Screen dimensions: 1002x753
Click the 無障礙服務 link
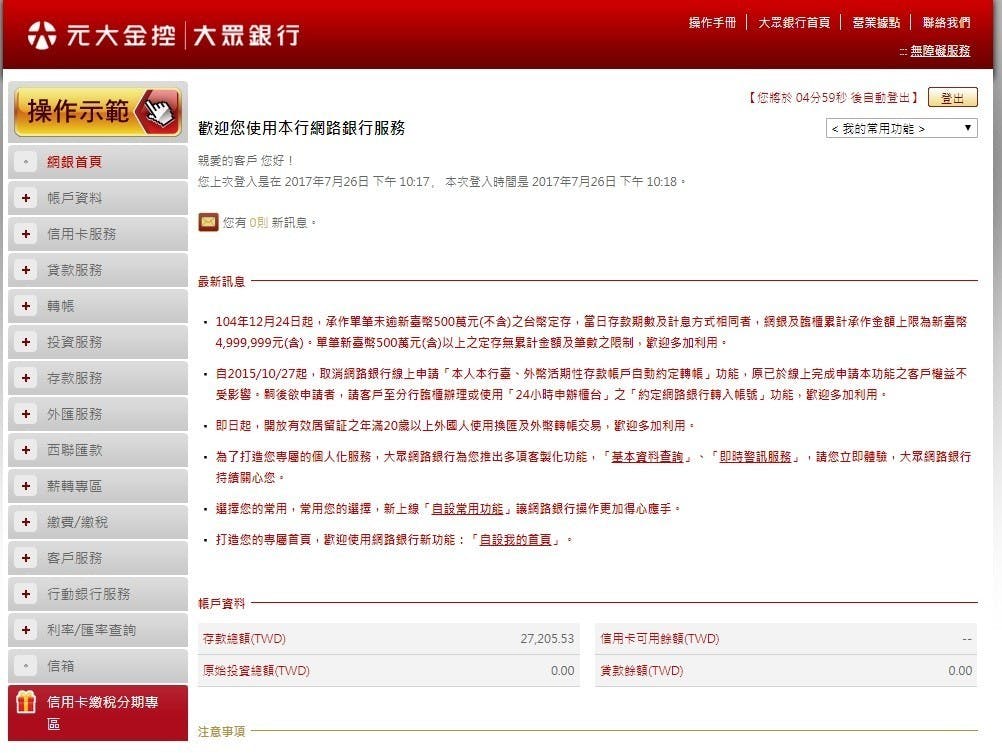click(940, 50)
